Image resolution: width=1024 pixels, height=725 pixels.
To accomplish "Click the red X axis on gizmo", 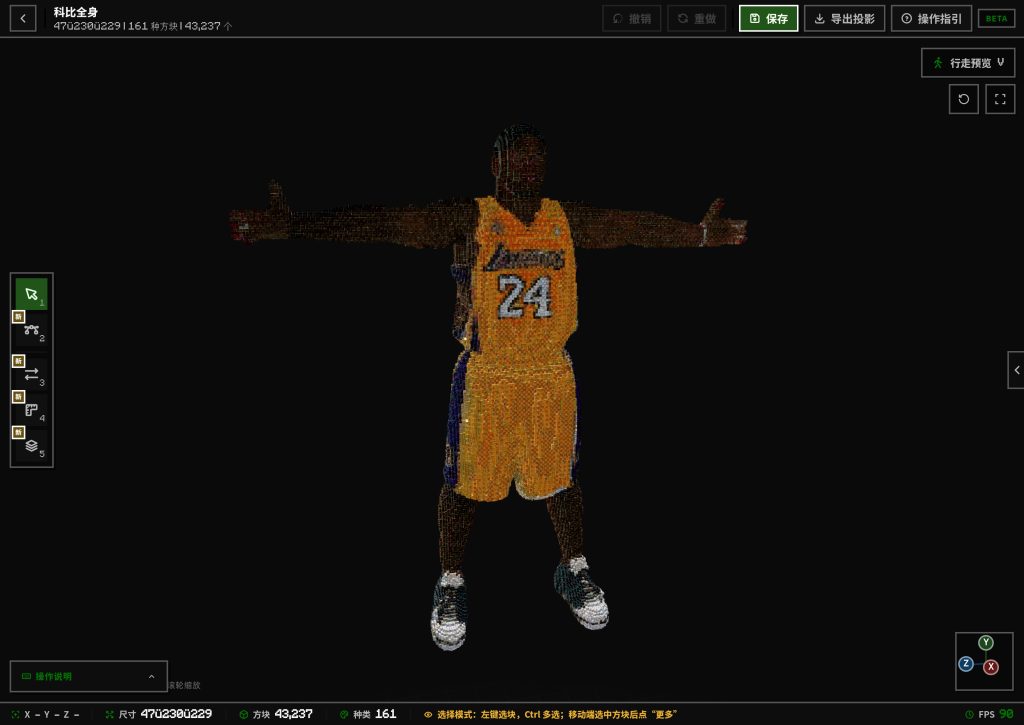I will (x=991, y=667).
